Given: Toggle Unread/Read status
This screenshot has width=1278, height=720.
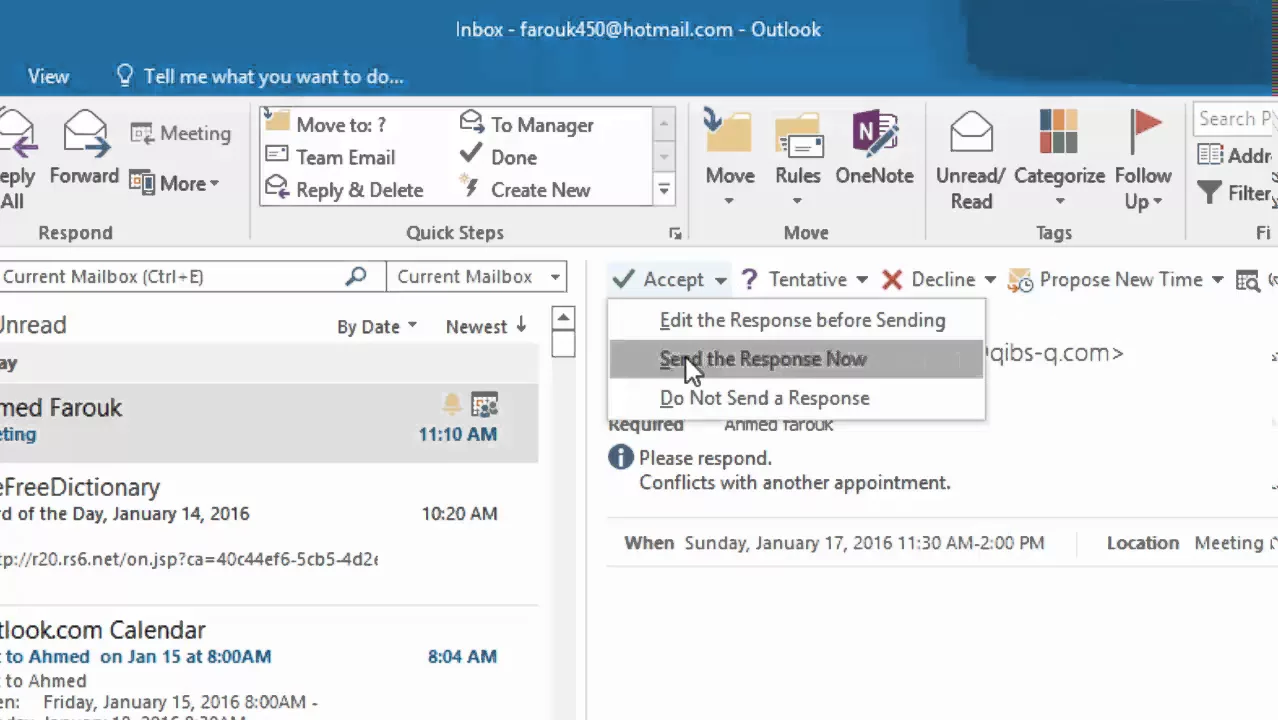Looking at the screenshot, I should (x=970, y=160).
